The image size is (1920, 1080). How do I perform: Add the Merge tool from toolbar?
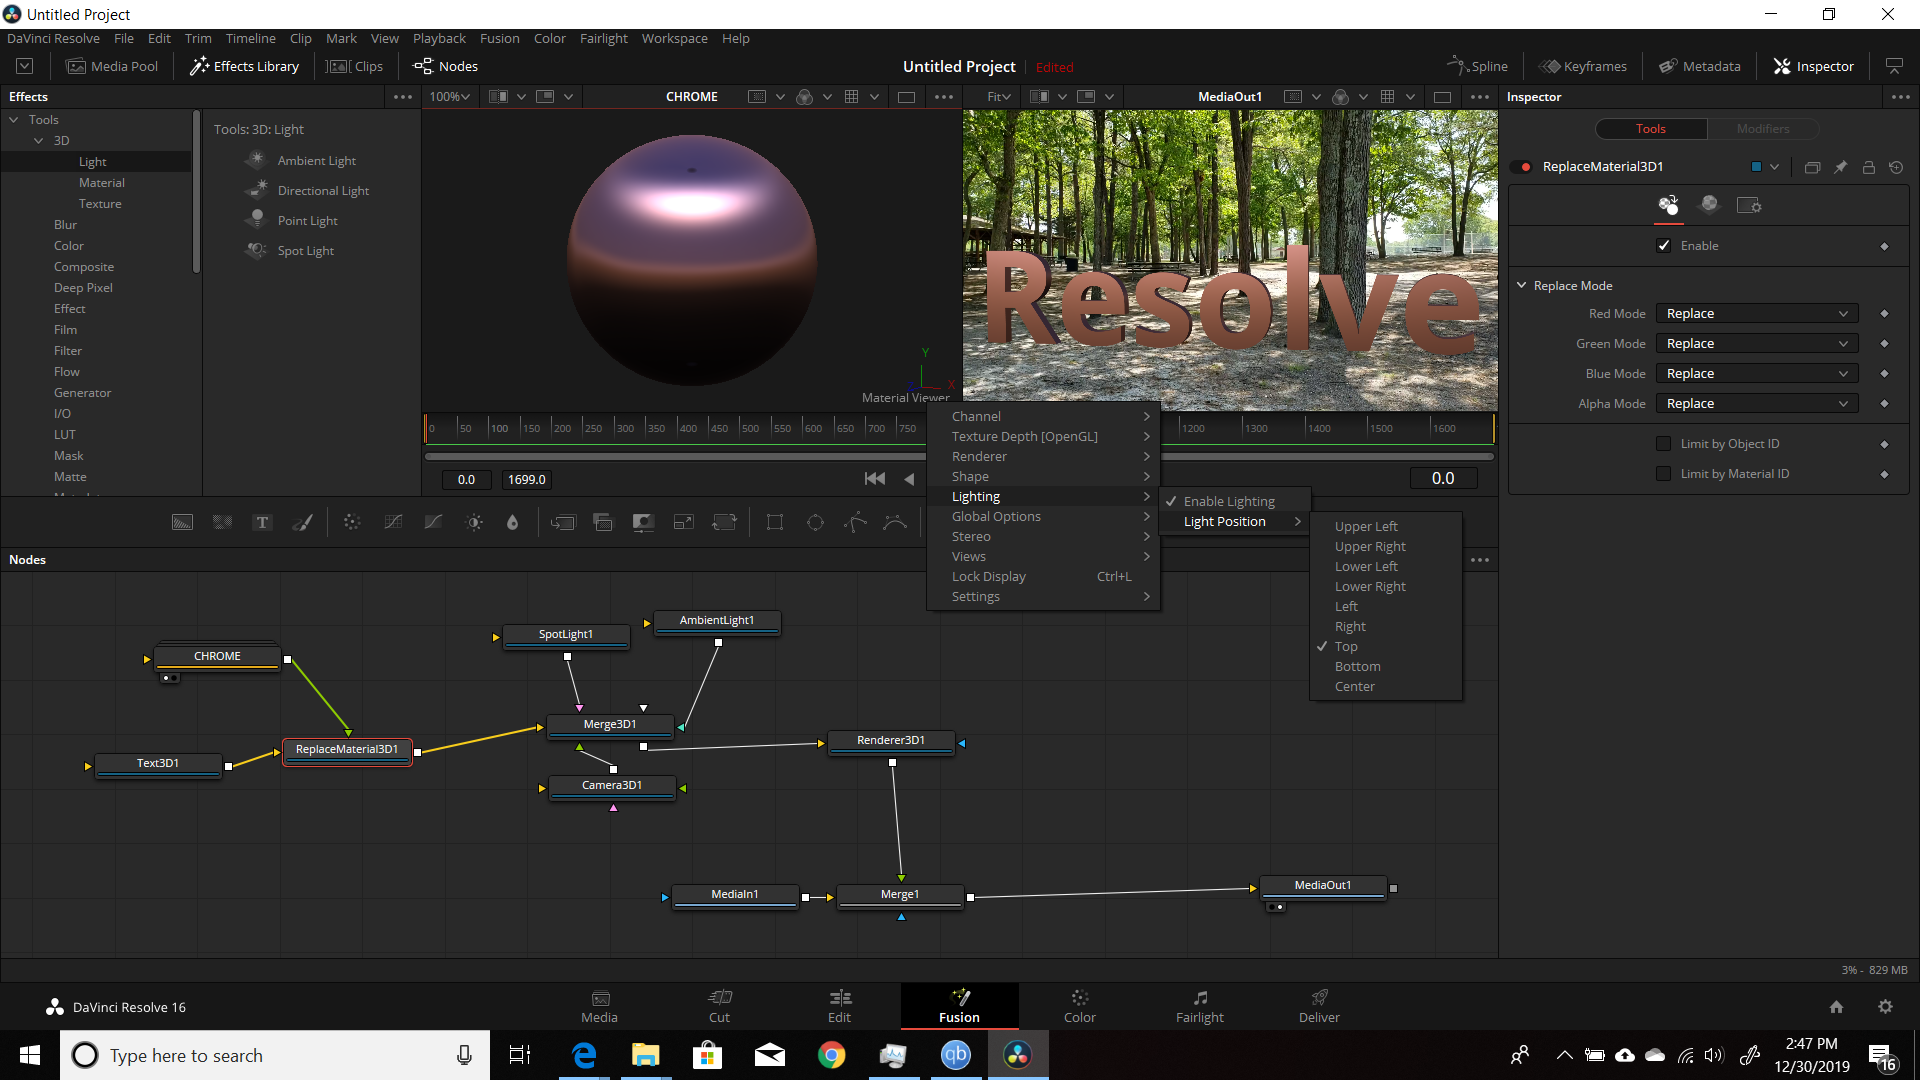coord(563,522)
